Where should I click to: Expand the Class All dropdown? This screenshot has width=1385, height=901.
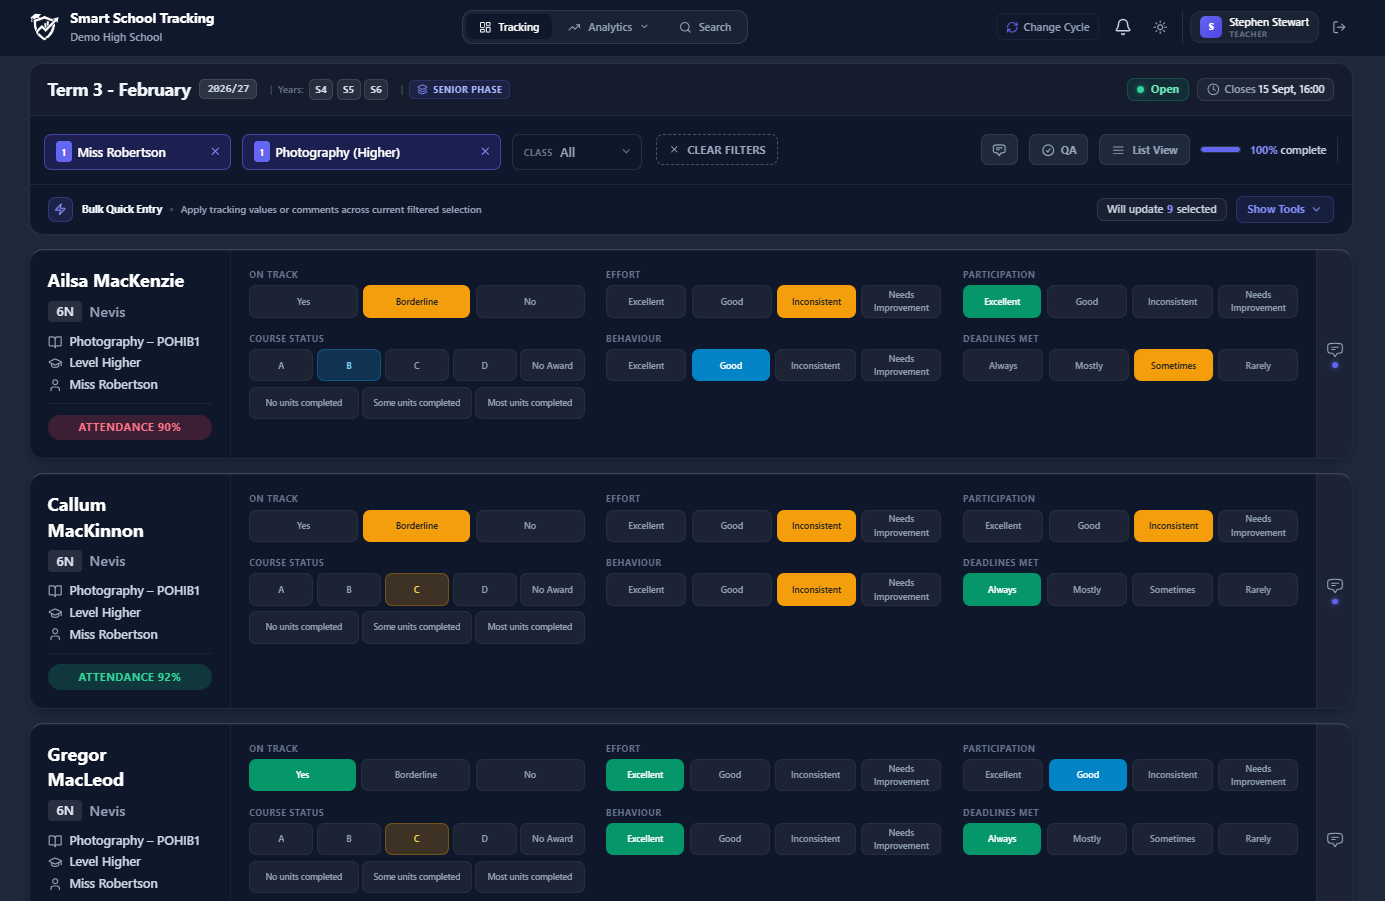tap(577, 152)
